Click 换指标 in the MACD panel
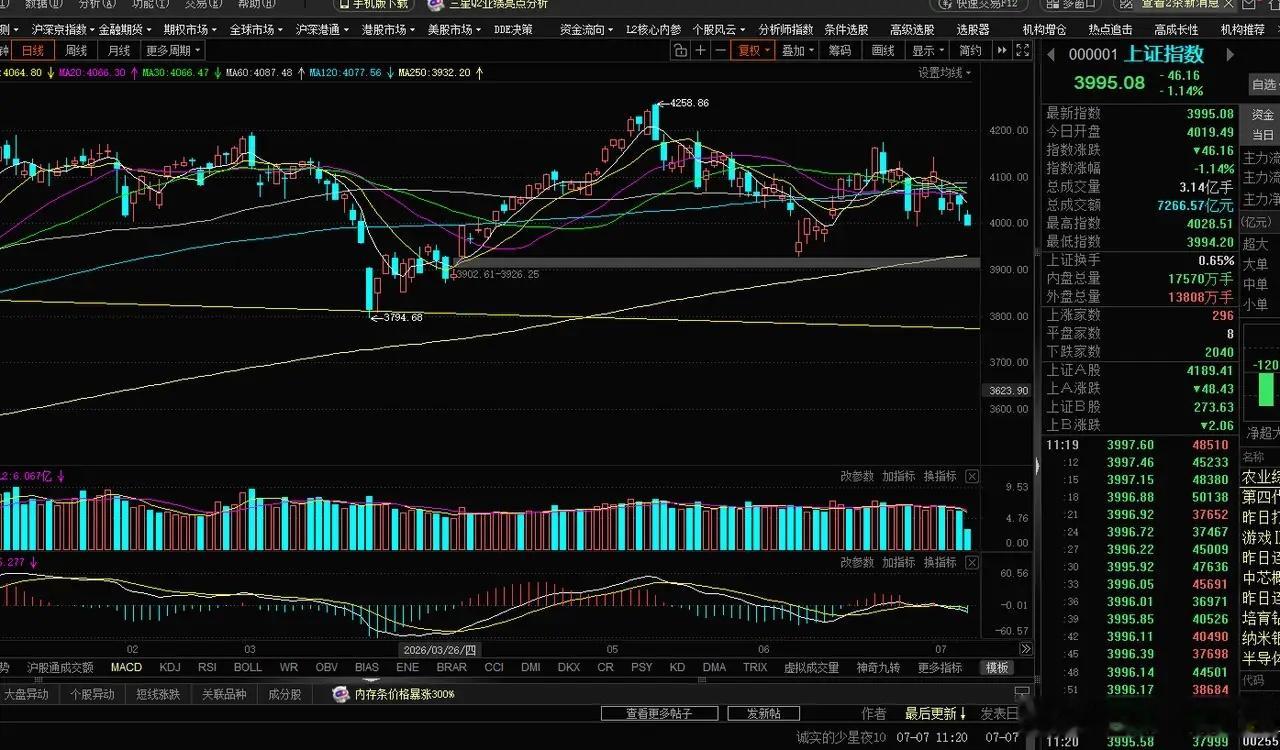 (940, 563)
